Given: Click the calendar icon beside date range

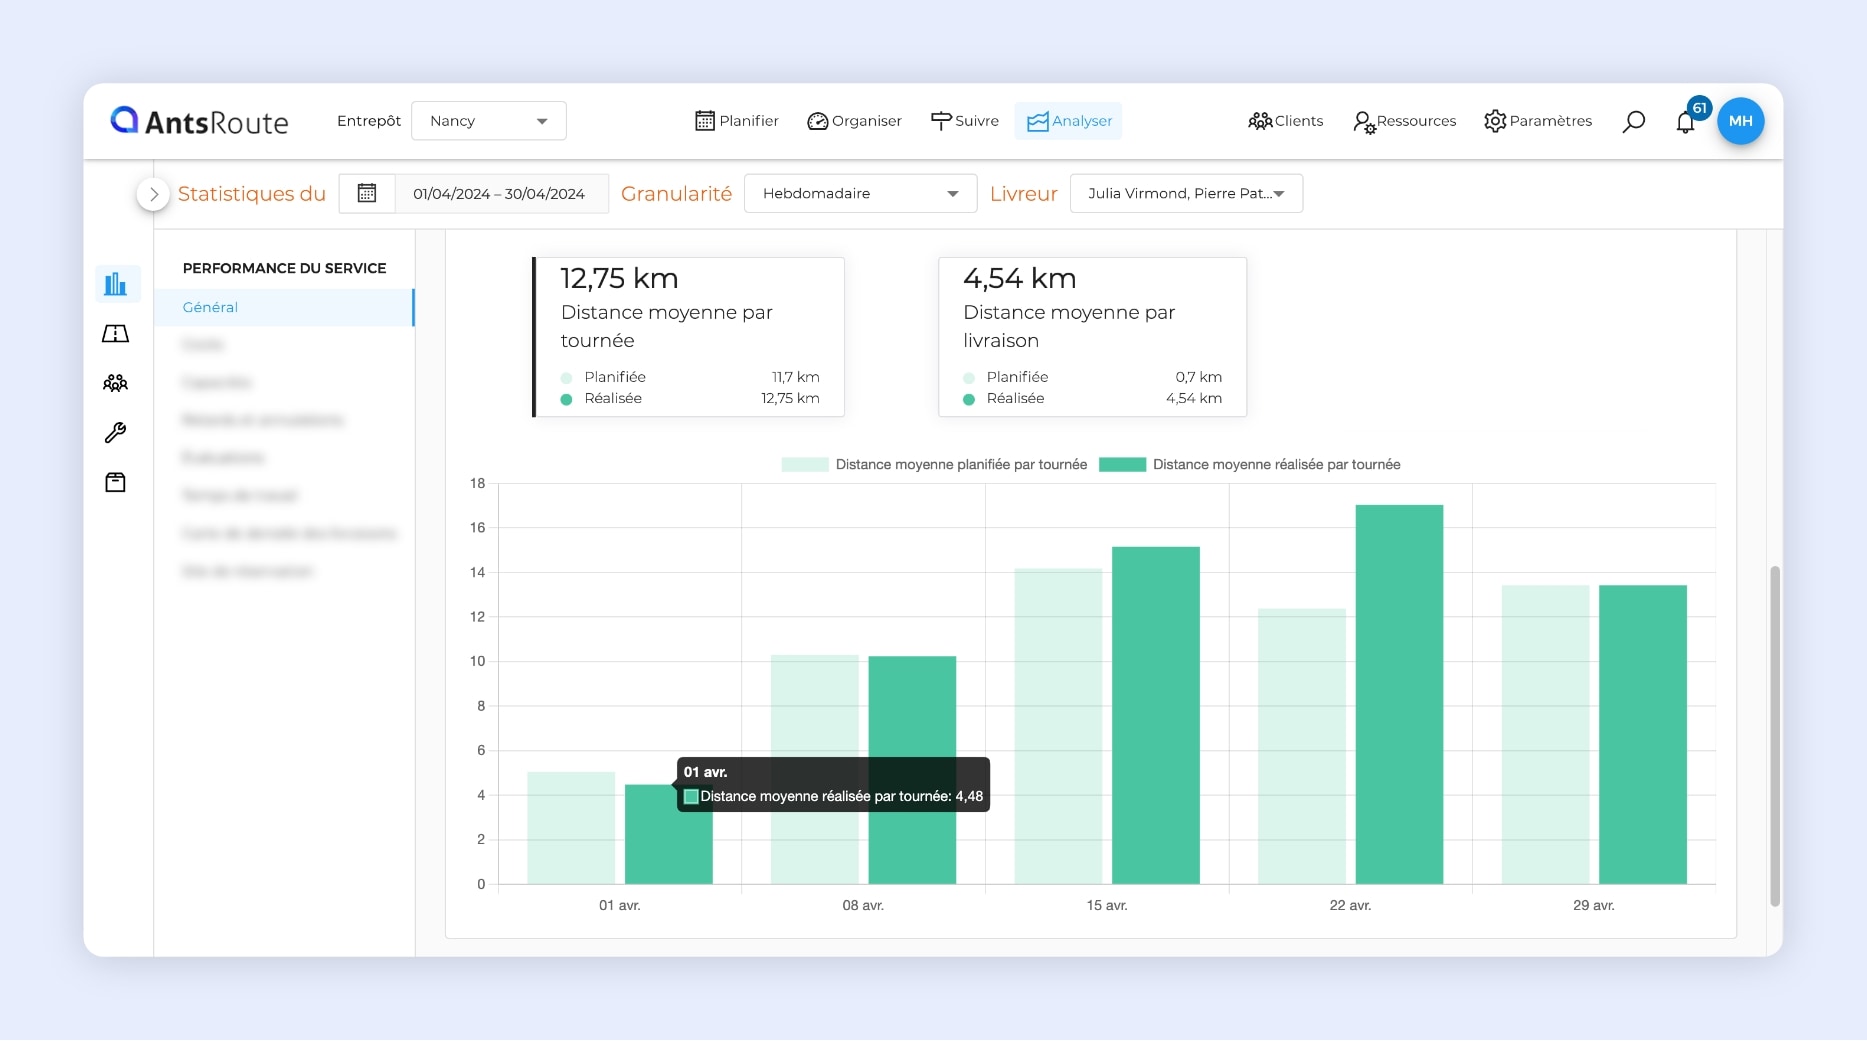Looking at the screenshot, I should [x=367, y=193].
